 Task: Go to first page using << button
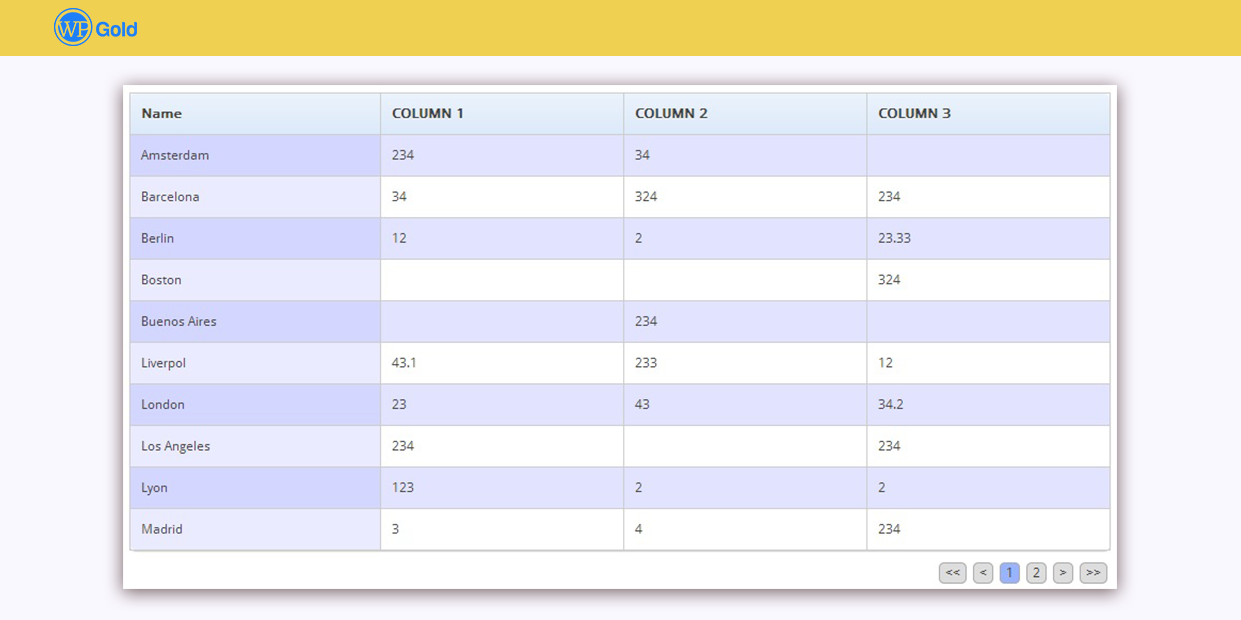pos(952,573)
